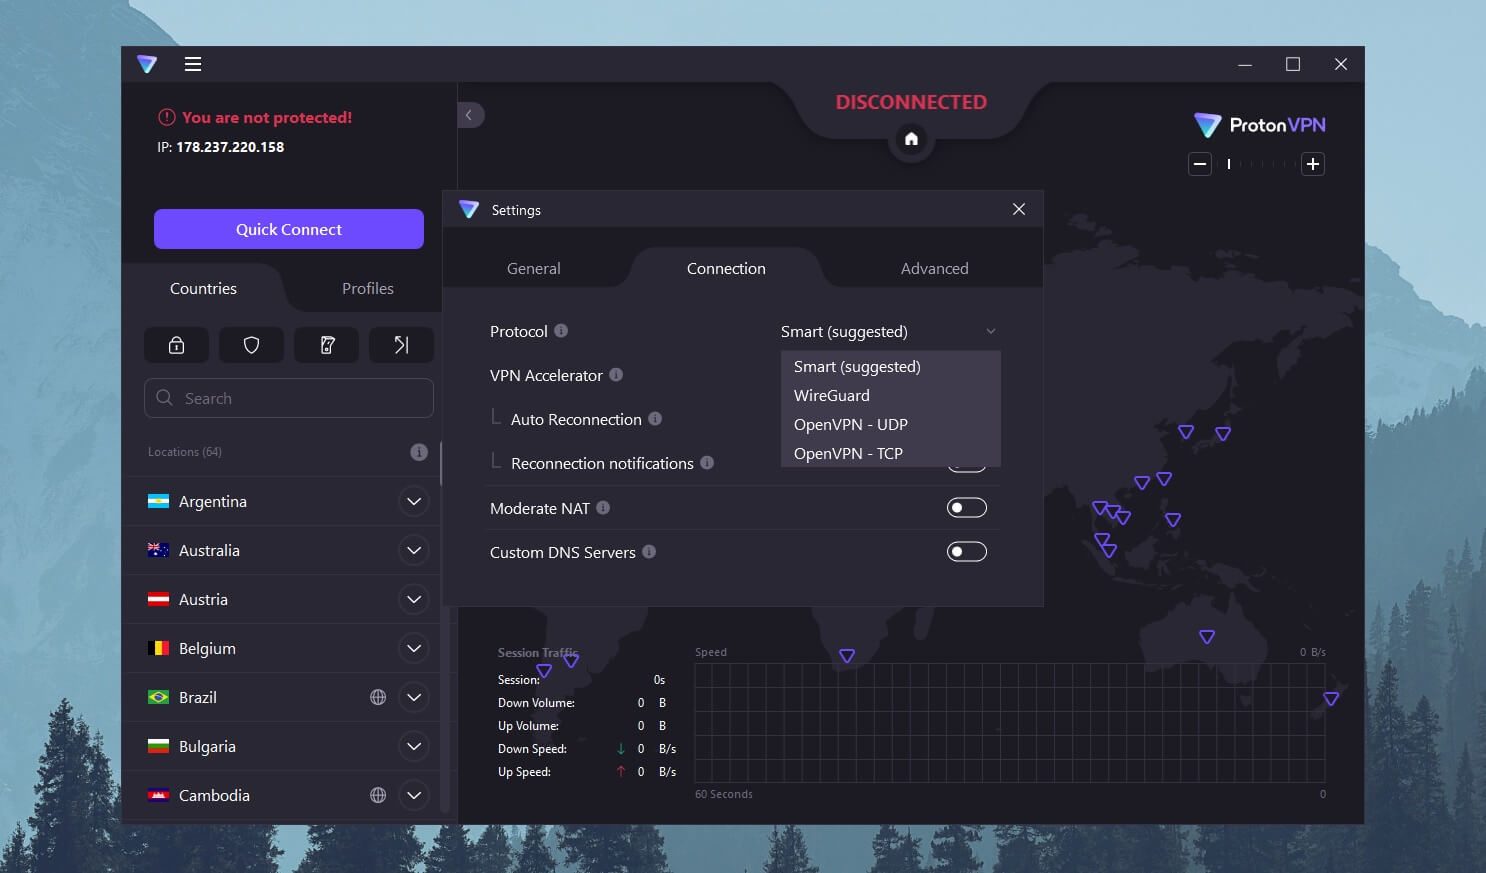Show Protocol info tooltip icon
The height and width of the screenshot is (873, 1486).
[x=561, y=331]
